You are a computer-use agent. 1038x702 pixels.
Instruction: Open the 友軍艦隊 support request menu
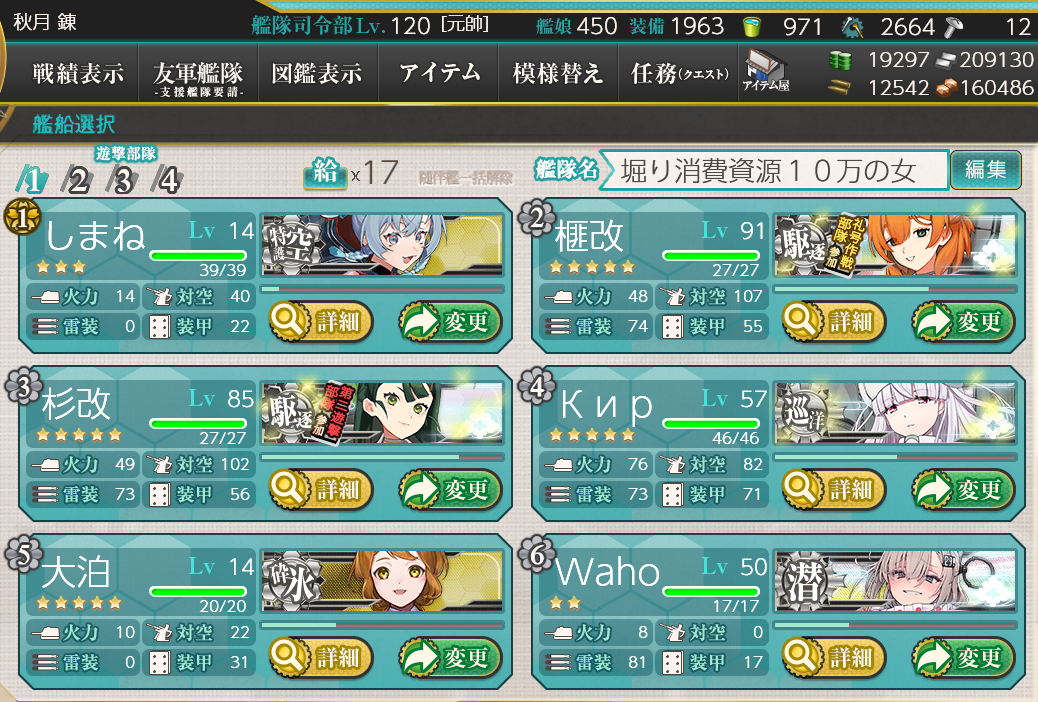[198, 76]
